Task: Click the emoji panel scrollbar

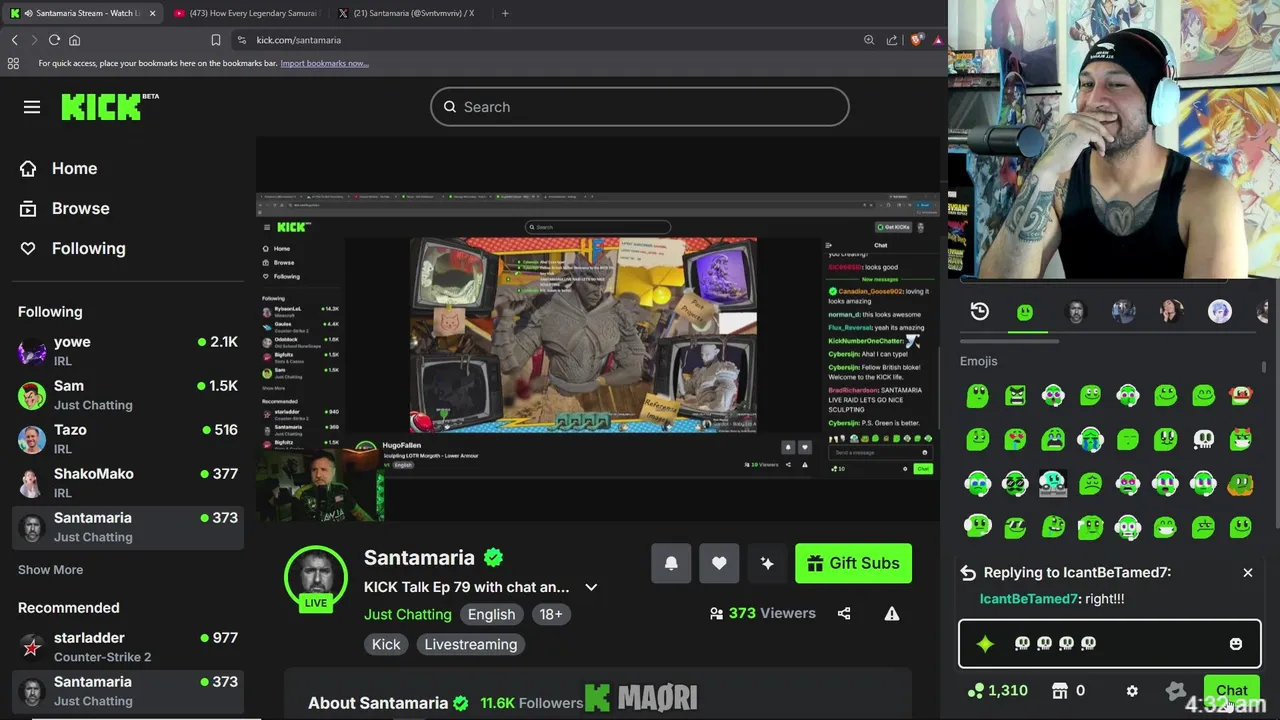Action: pyautogui.click(x=1265, y=368)
